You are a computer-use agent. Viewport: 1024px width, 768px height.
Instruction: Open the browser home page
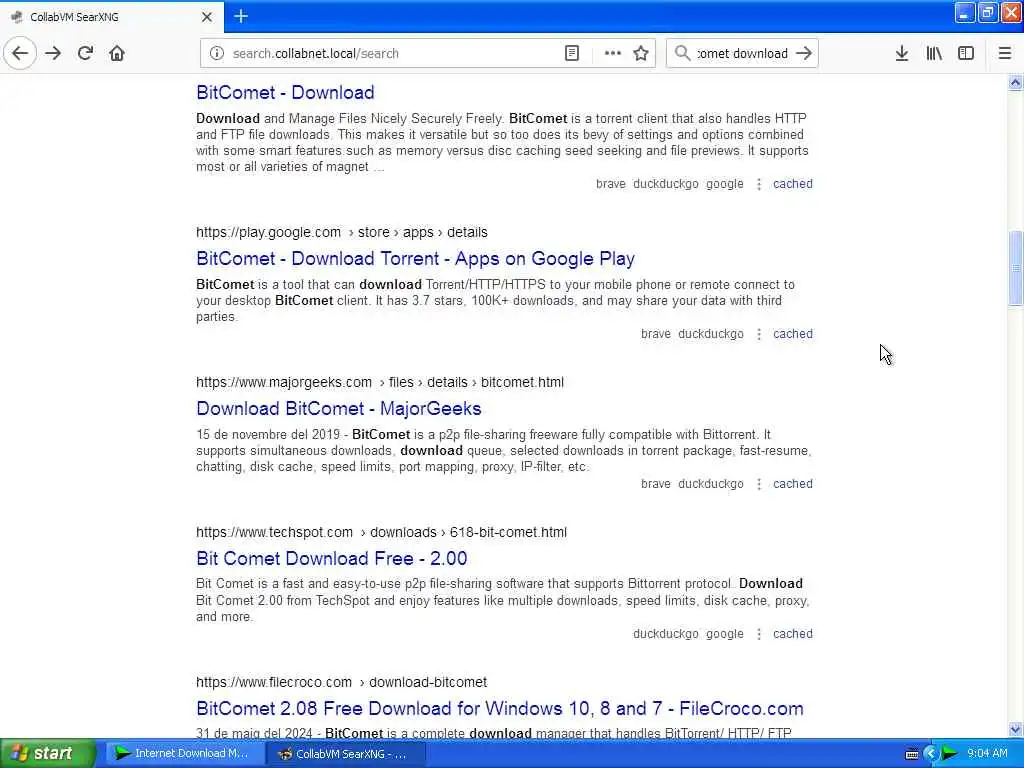tap(117, 53)
